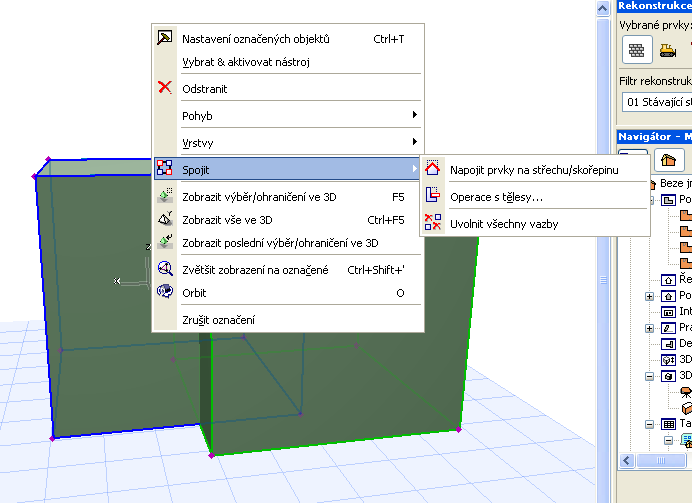
Task: Open the renovation filter dropdown 01 Stávající
Action: coord(657,102)
